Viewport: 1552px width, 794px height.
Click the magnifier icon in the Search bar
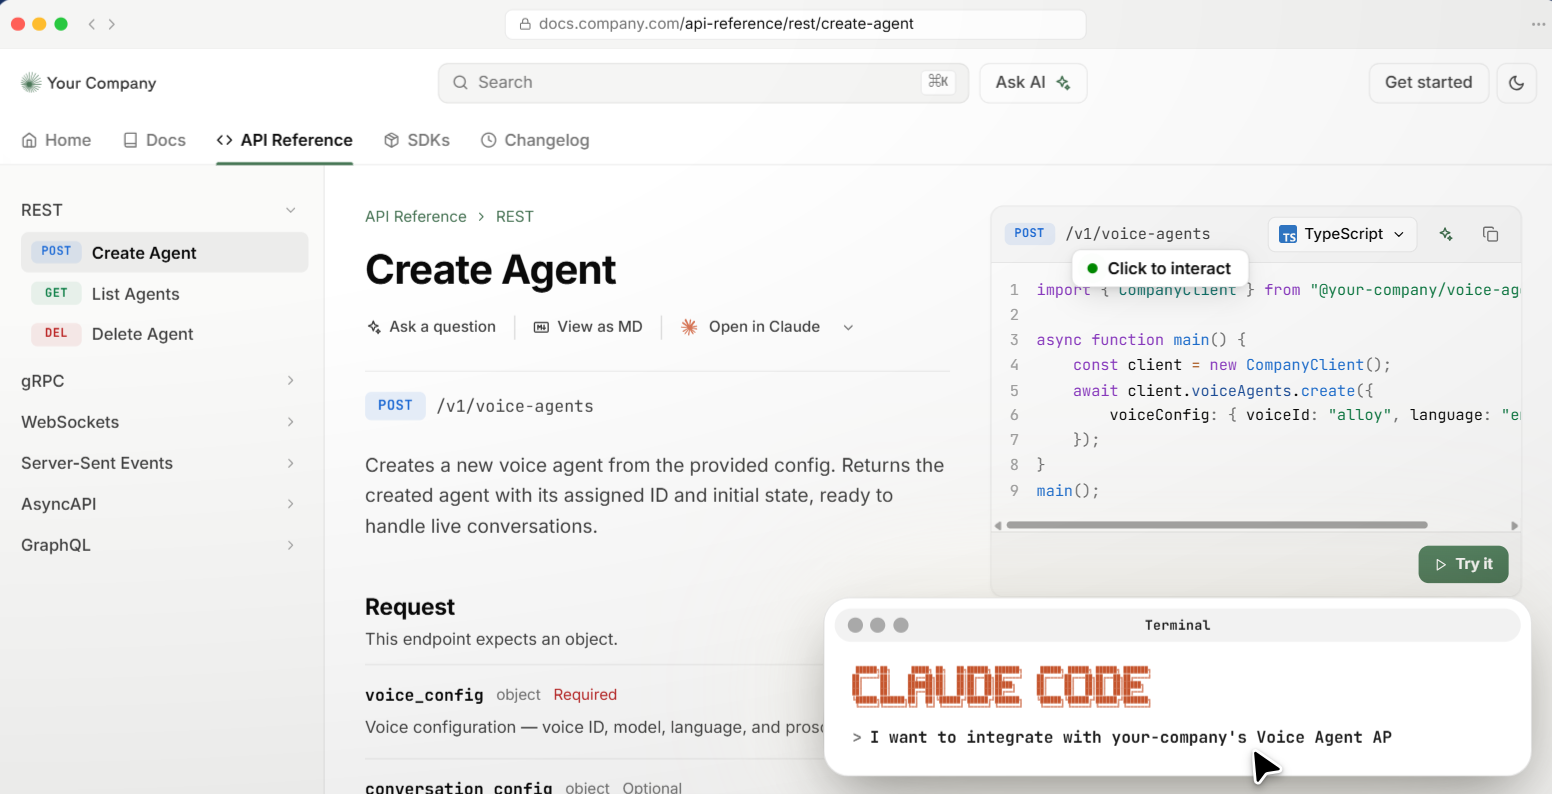click(460, 83)
